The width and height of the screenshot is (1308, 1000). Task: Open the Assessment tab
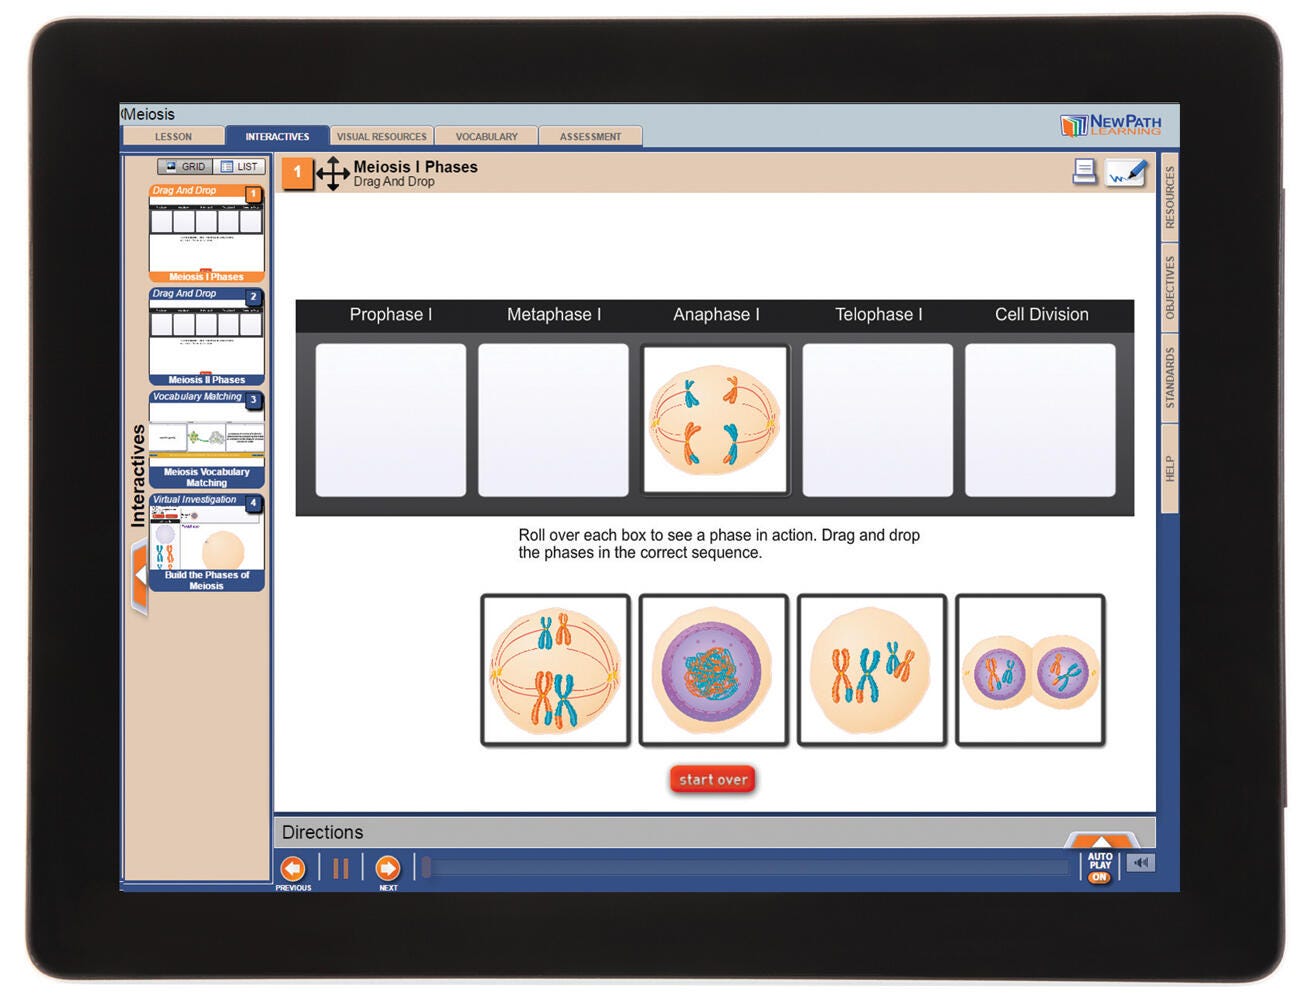(590, 137)
